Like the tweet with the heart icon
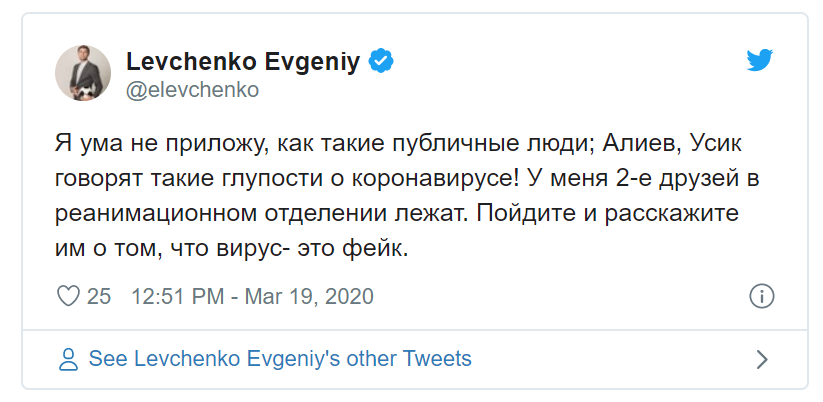Viewport: 823px width, 402px height. point(68,296)
